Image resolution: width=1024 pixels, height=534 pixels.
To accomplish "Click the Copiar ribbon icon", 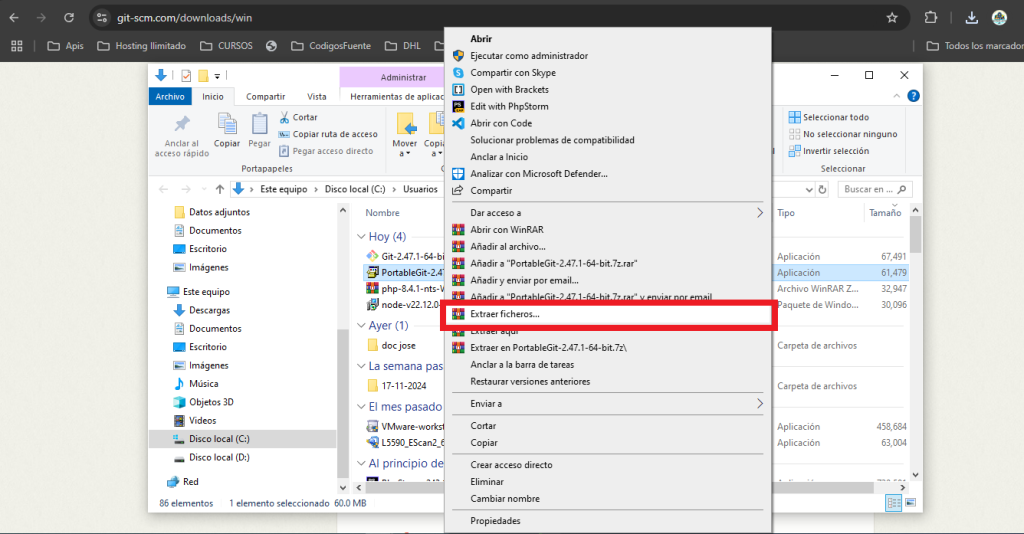I will pos(227,131).
